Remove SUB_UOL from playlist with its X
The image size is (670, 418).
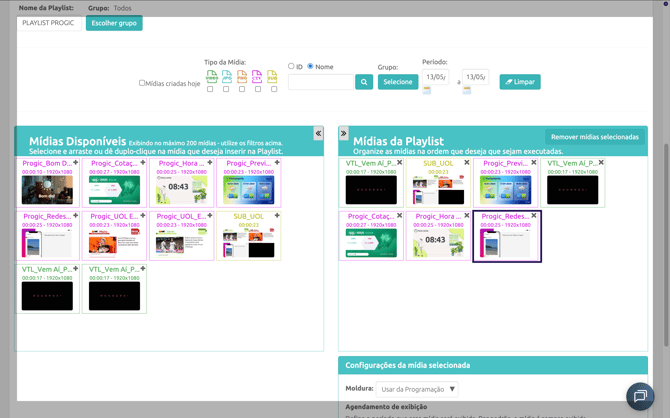click(x=467, y=162)
